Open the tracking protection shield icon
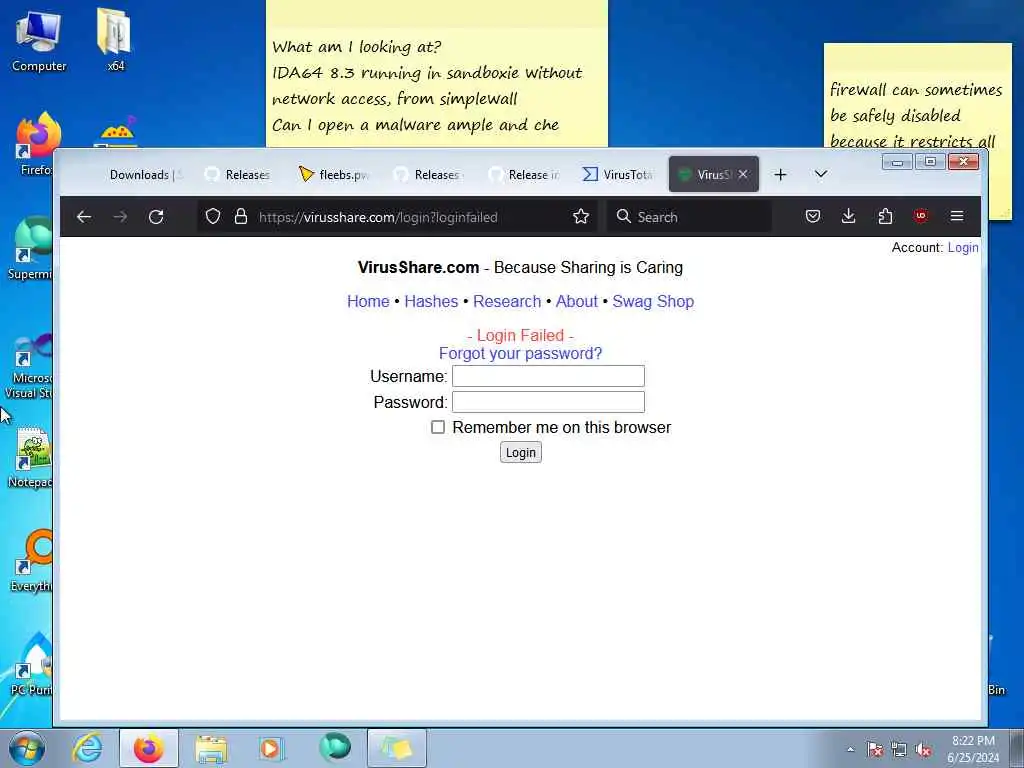The height and width of the screenshot is (768, 1024). (213, 217)
